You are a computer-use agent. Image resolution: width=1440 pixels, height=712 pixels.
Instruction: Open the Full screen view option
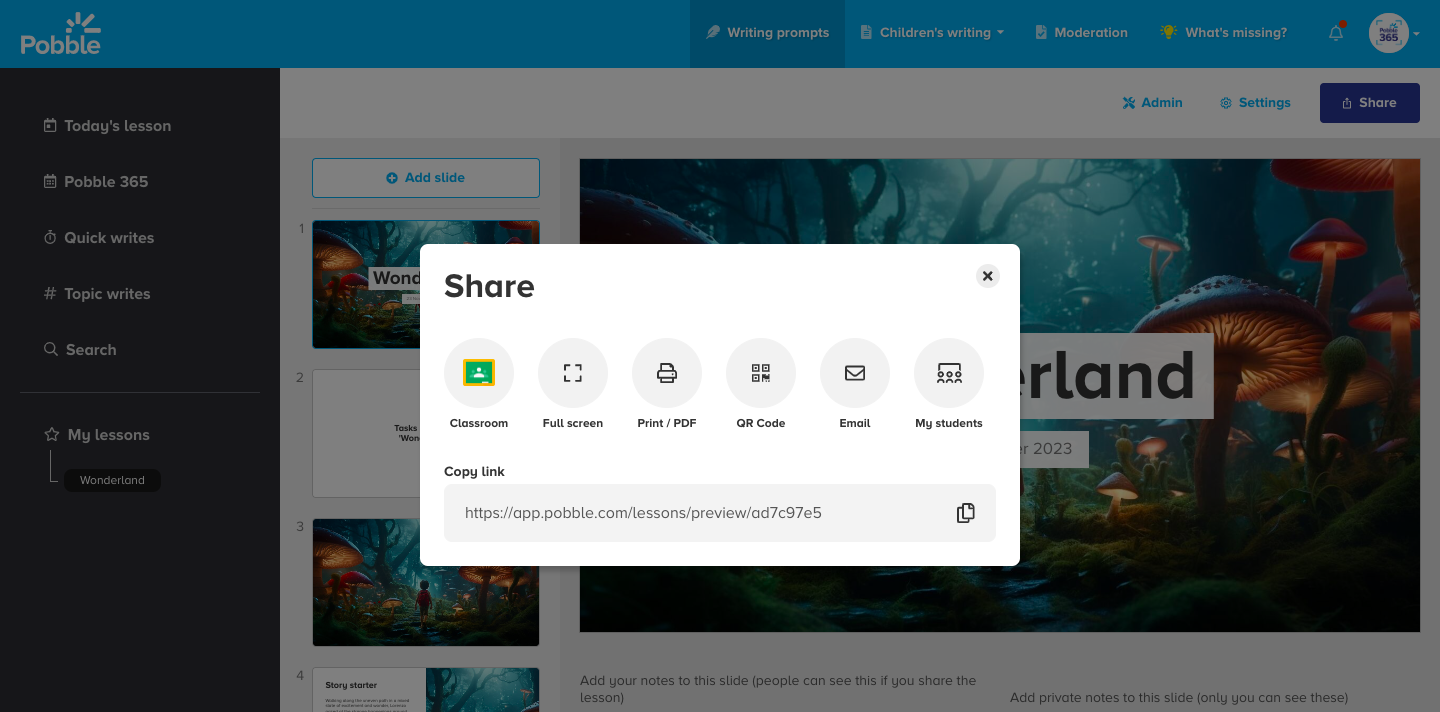coord(573,373)
